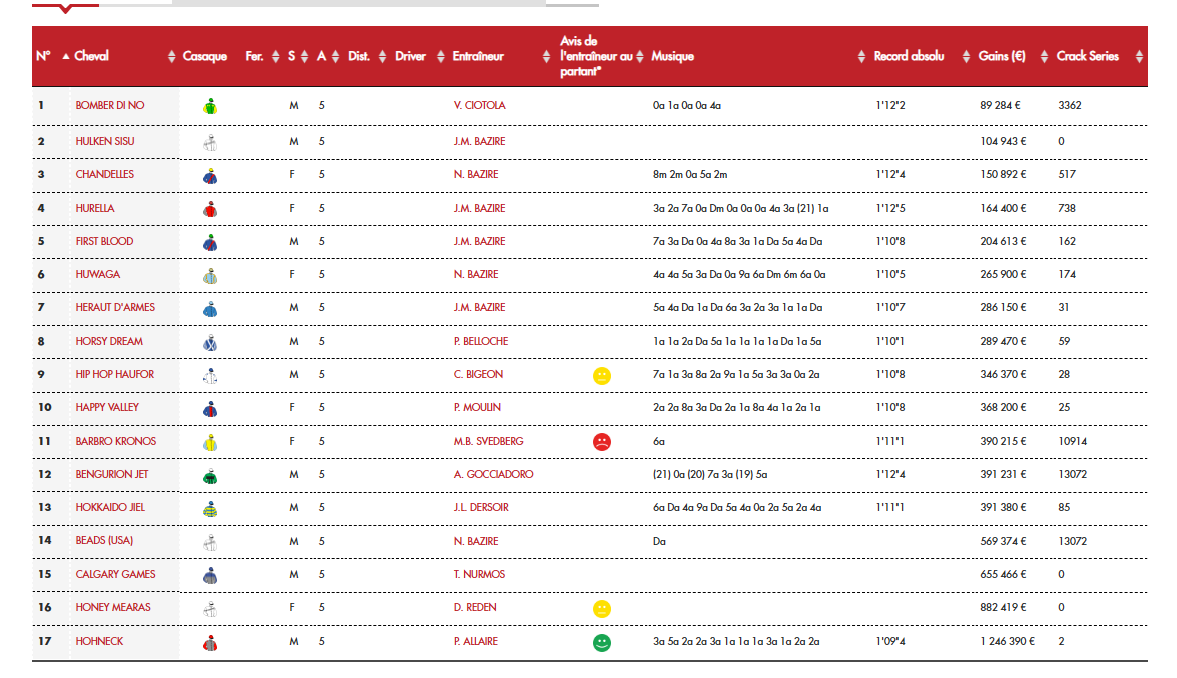Click HORSY DREAM casaque icon

(x=210, y=343)
